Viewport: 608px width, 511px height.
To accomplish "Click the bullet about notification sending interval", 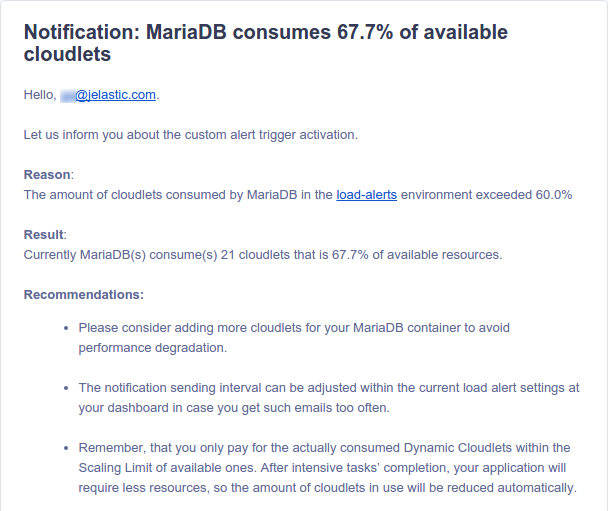I will pos(329,398).
